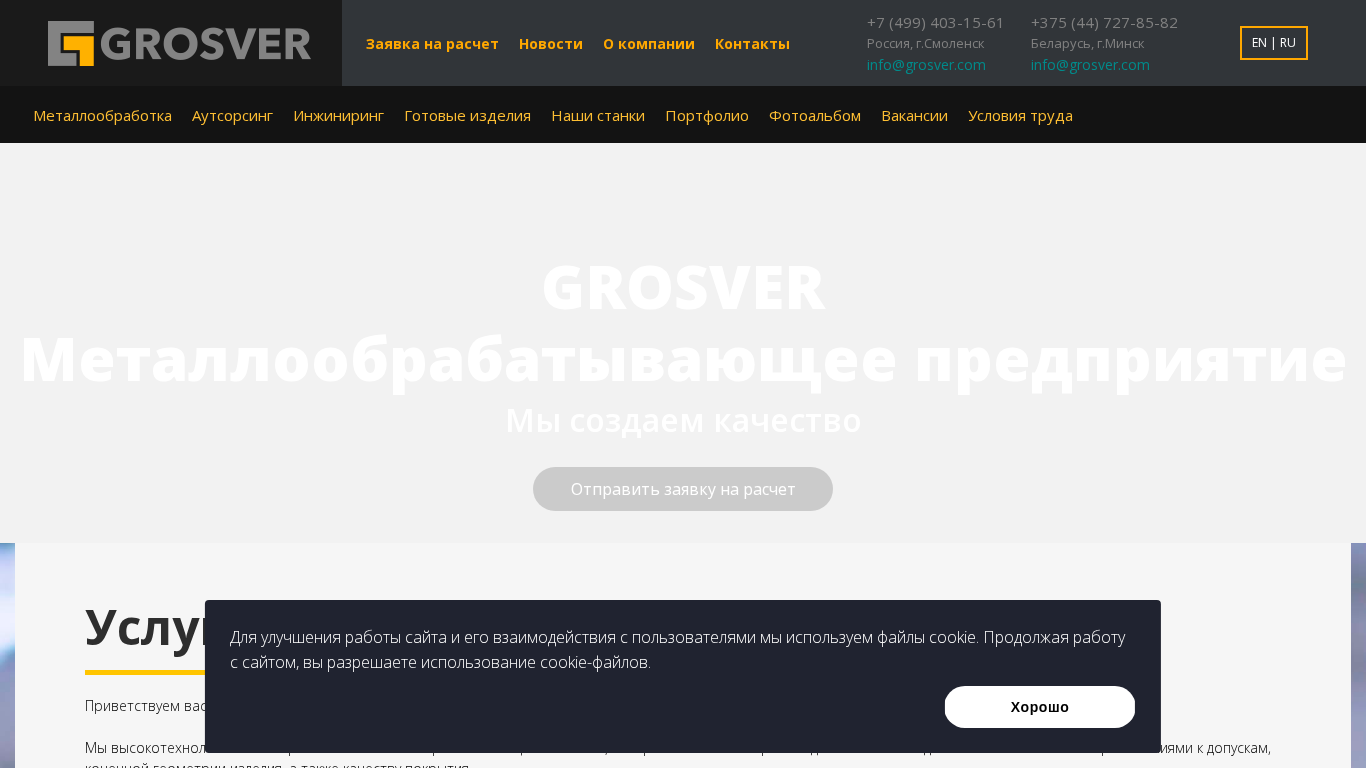Accept cookies with Хорошо button
This screenshot has width=1366, height=768.
pyautogui.click(x=1040, y=707)
